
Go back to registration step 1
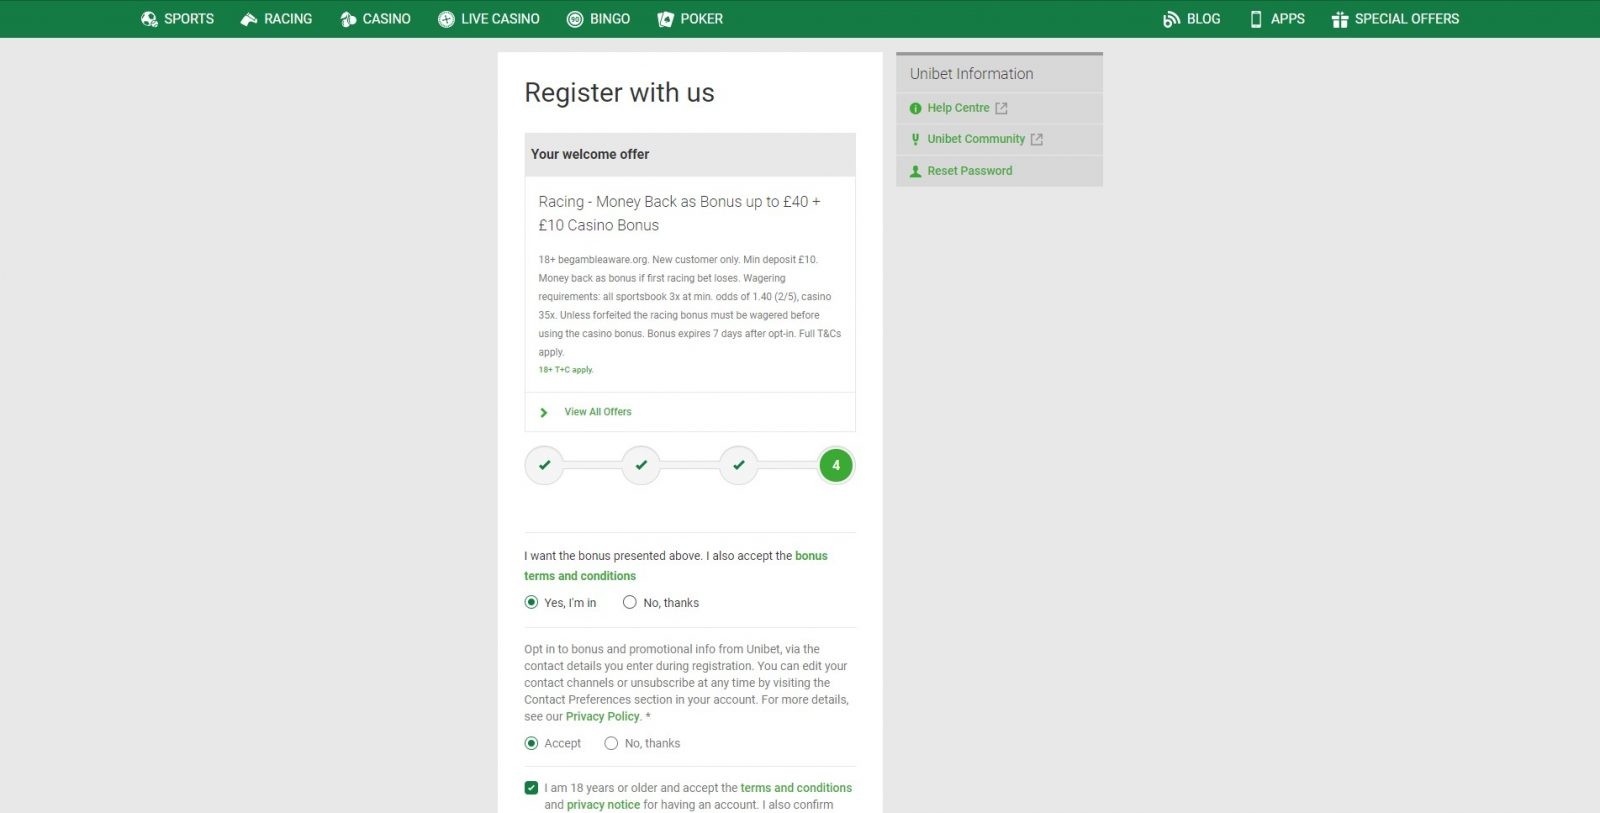(544, 465)
